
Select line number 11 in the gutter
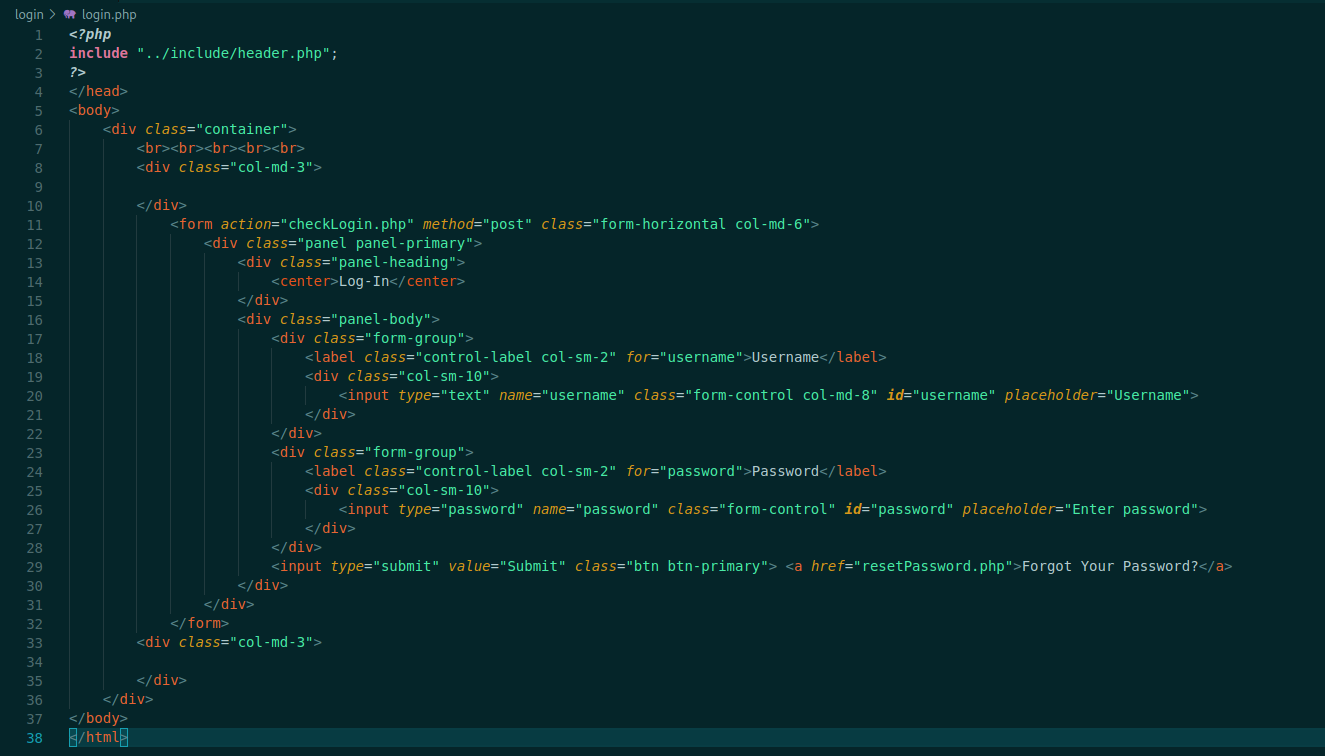click(35, 224)
